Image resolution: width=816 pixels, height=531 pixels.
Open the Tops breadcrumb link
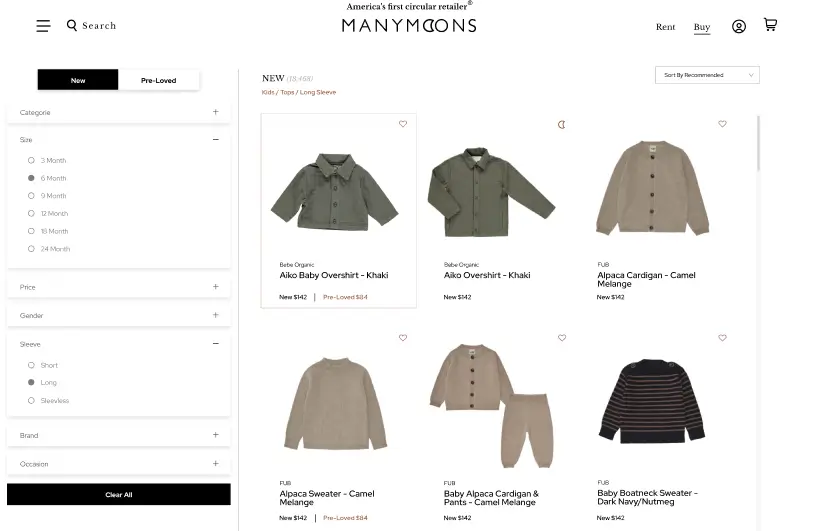point(287,92)
